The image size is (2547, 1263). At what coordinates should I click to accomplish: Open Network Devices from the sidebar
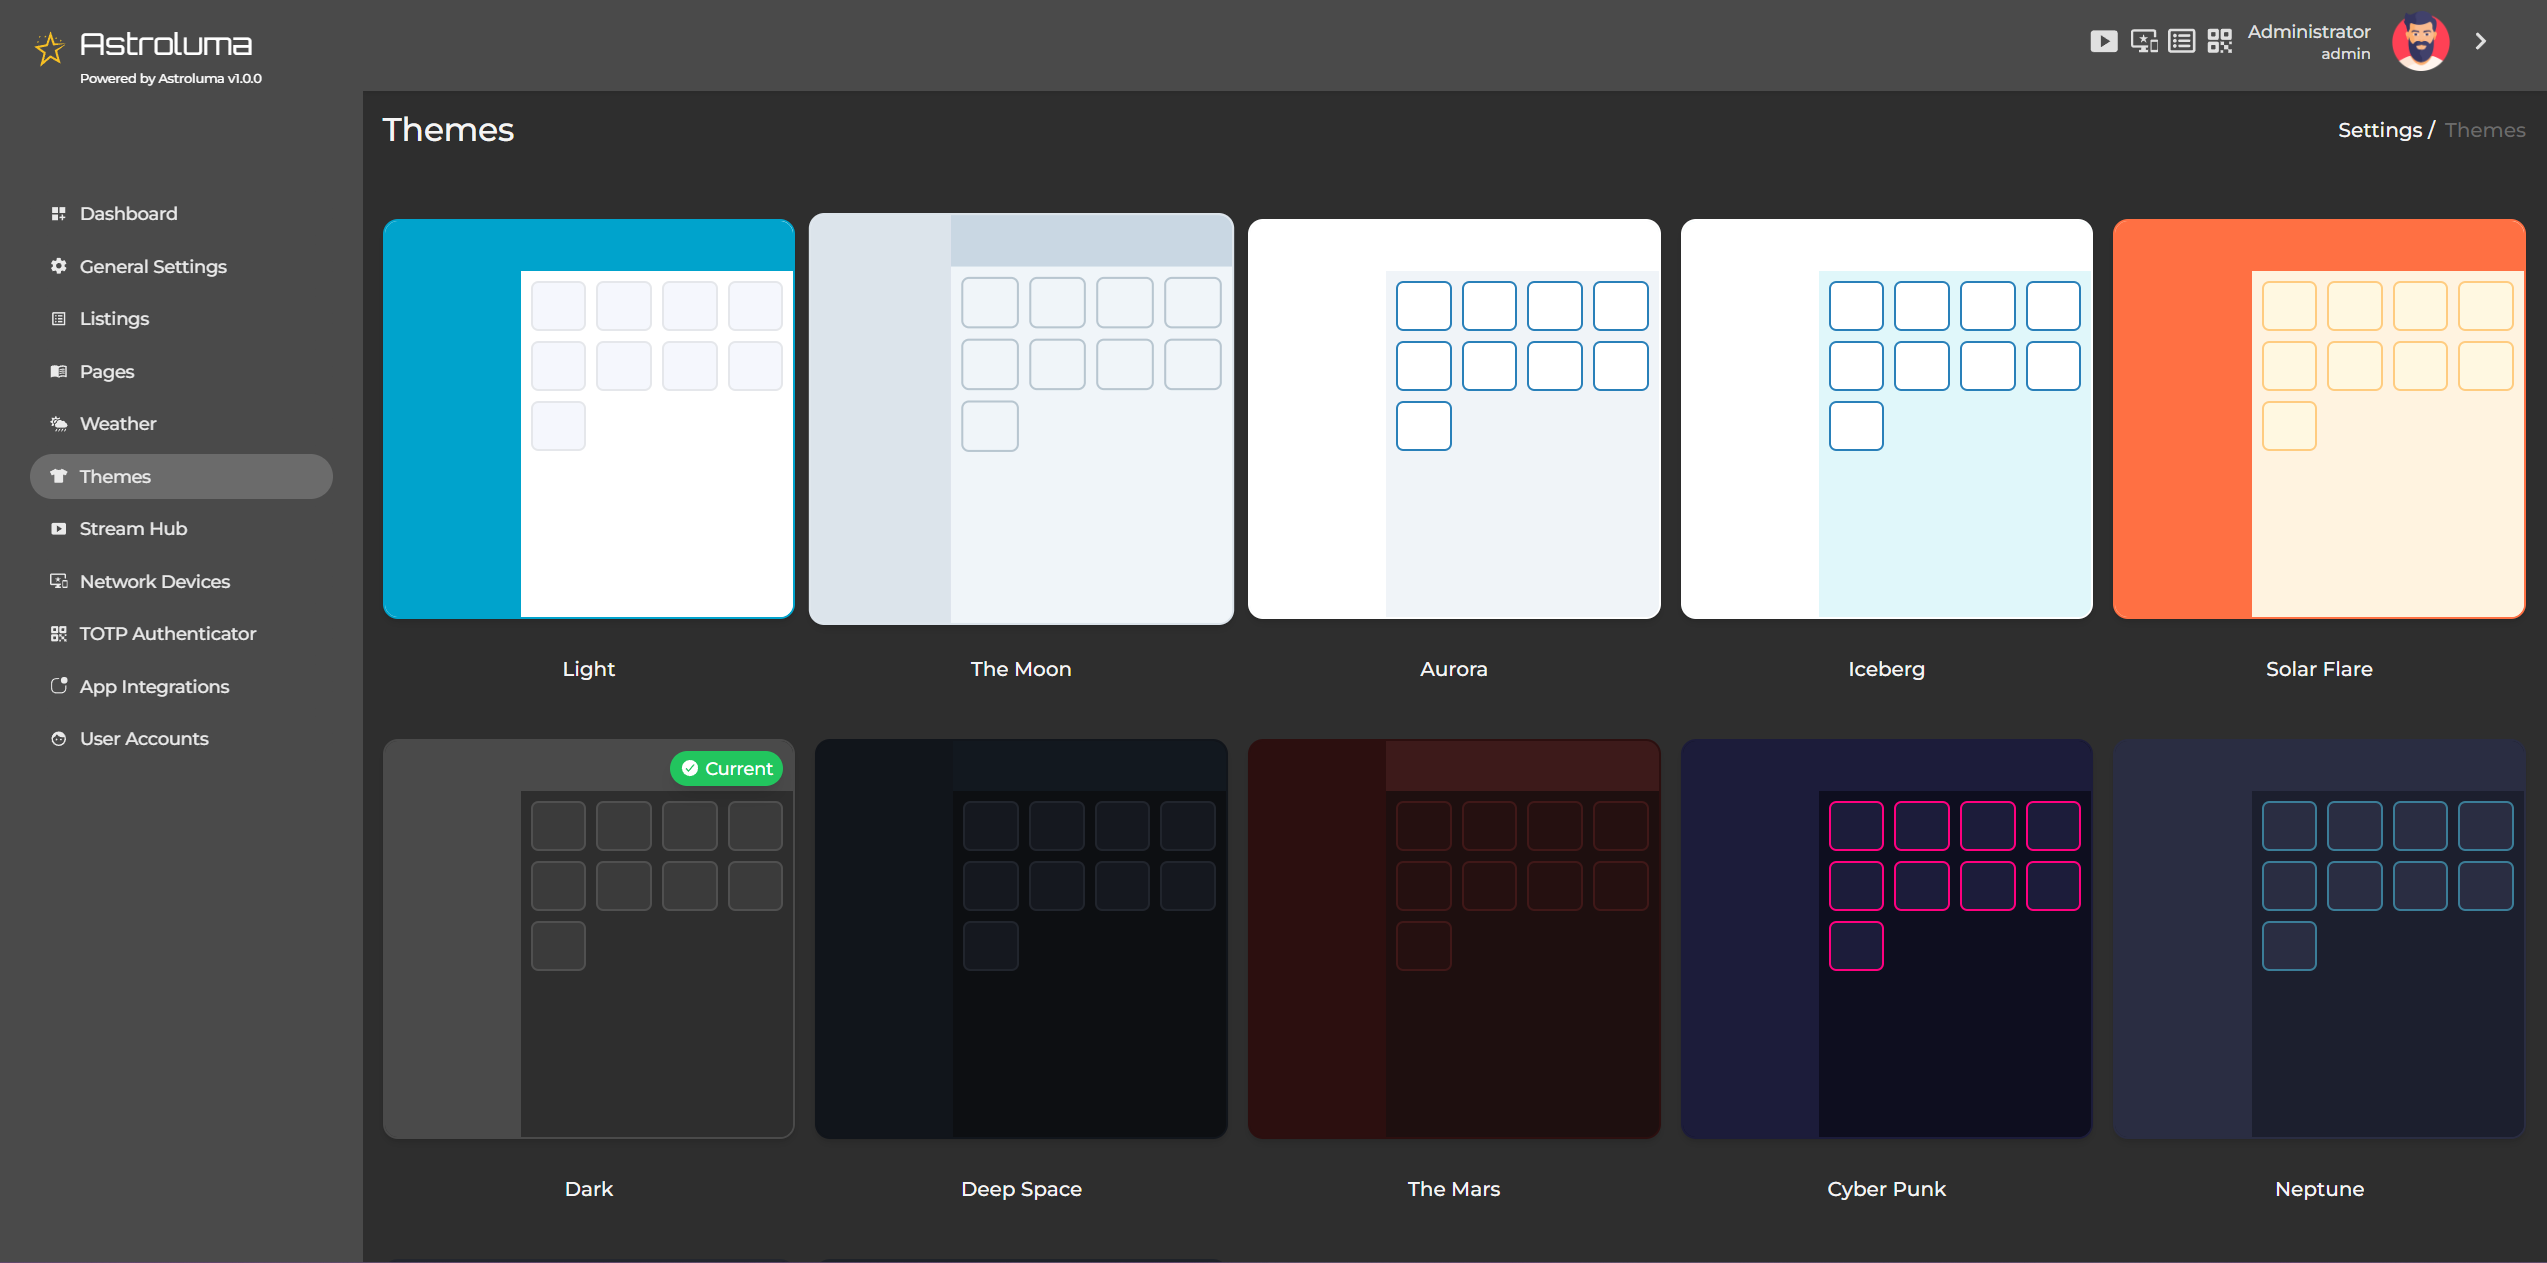click(154, 581)
